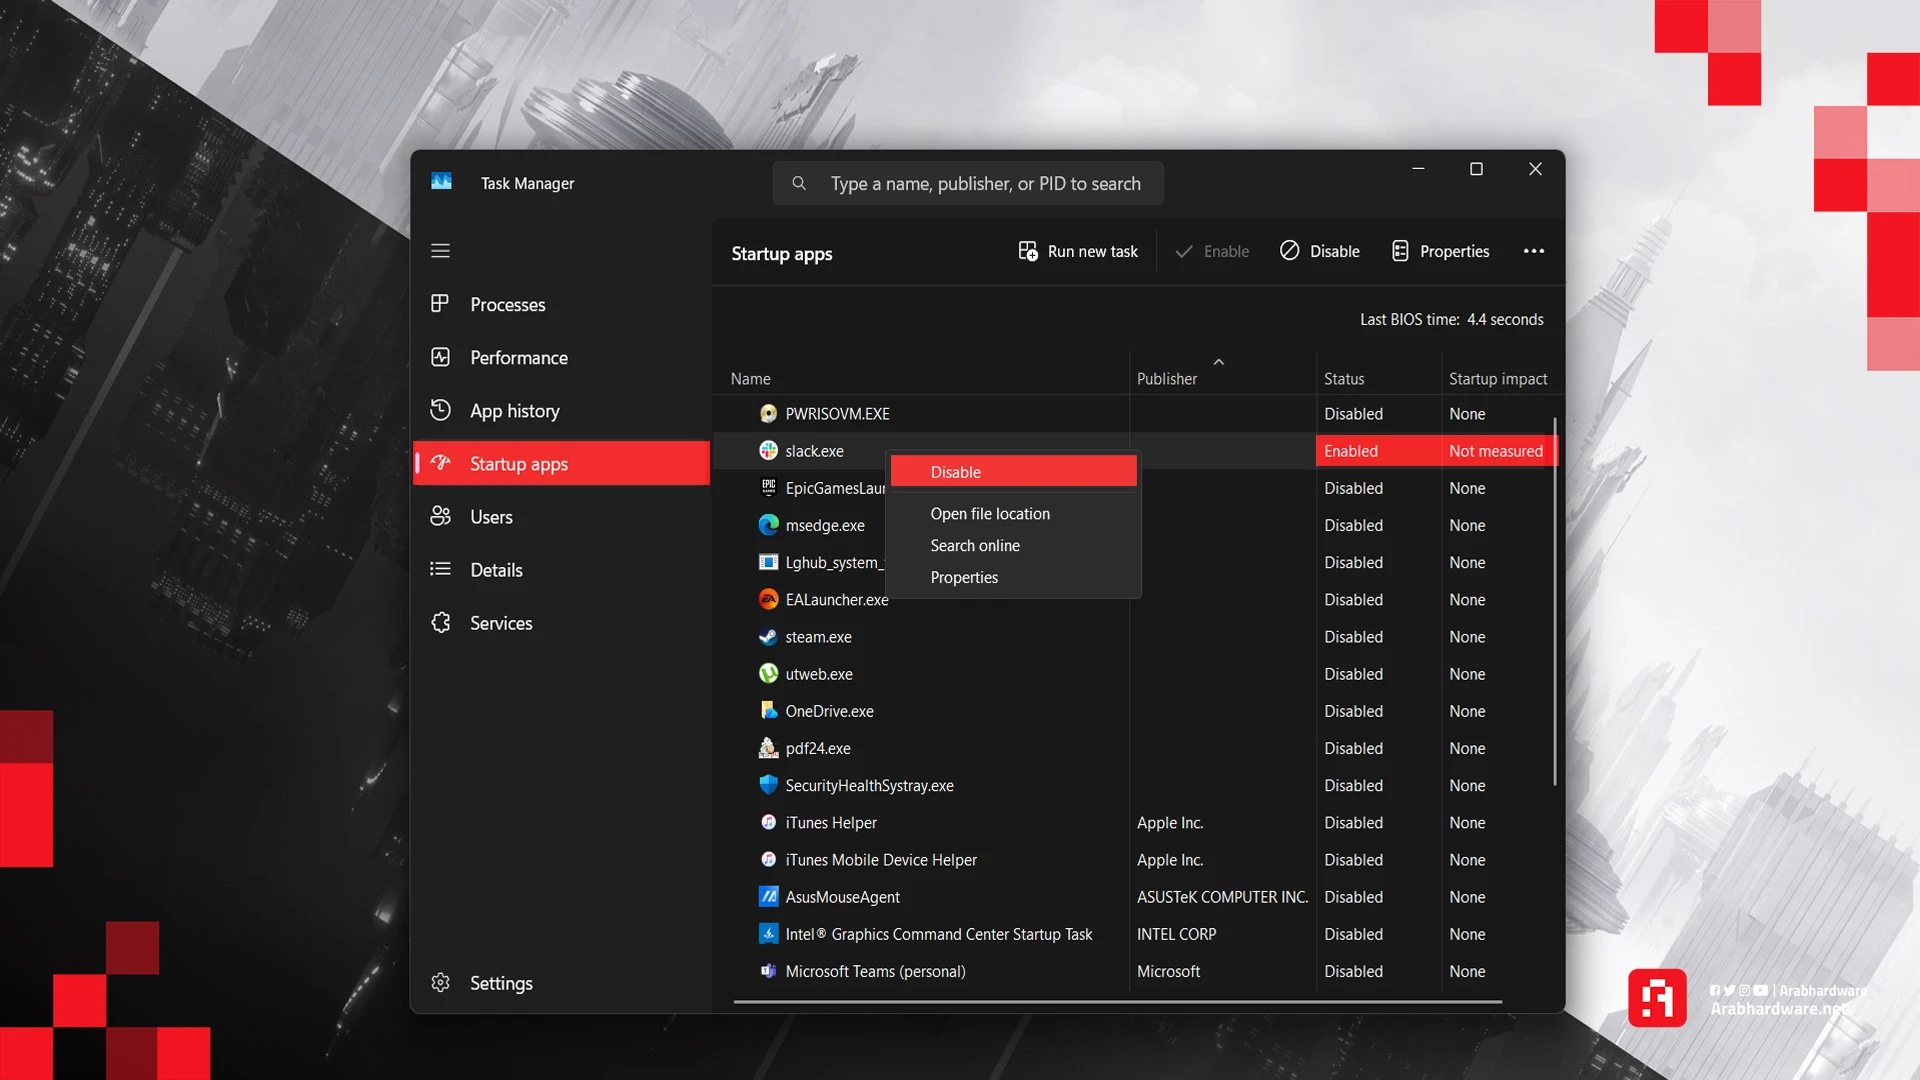The height and width of the screenshot is (1080, 1920).
Task: Open Task Manager Settings from the sidebar
Action: click(500, 983)
